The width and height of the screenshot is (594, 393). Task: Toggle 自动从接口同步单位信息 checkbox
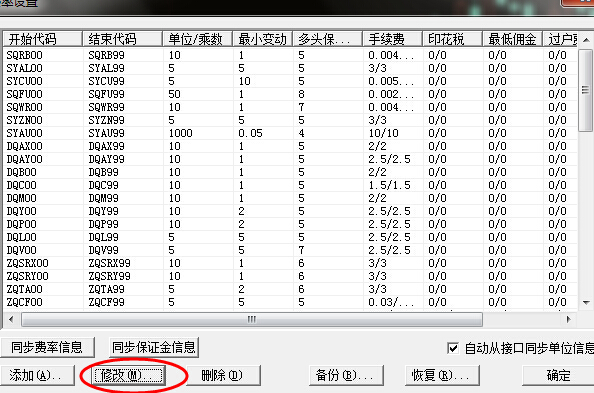click(453, 348)
